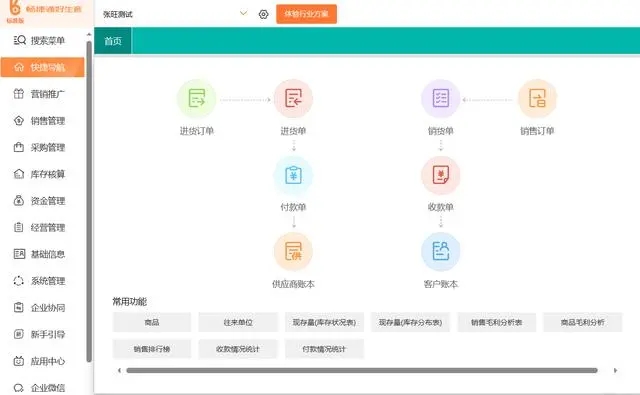Click the 系统管理 label in sidebar
Viewport: 640px width, 395px height.
(48, 281)
